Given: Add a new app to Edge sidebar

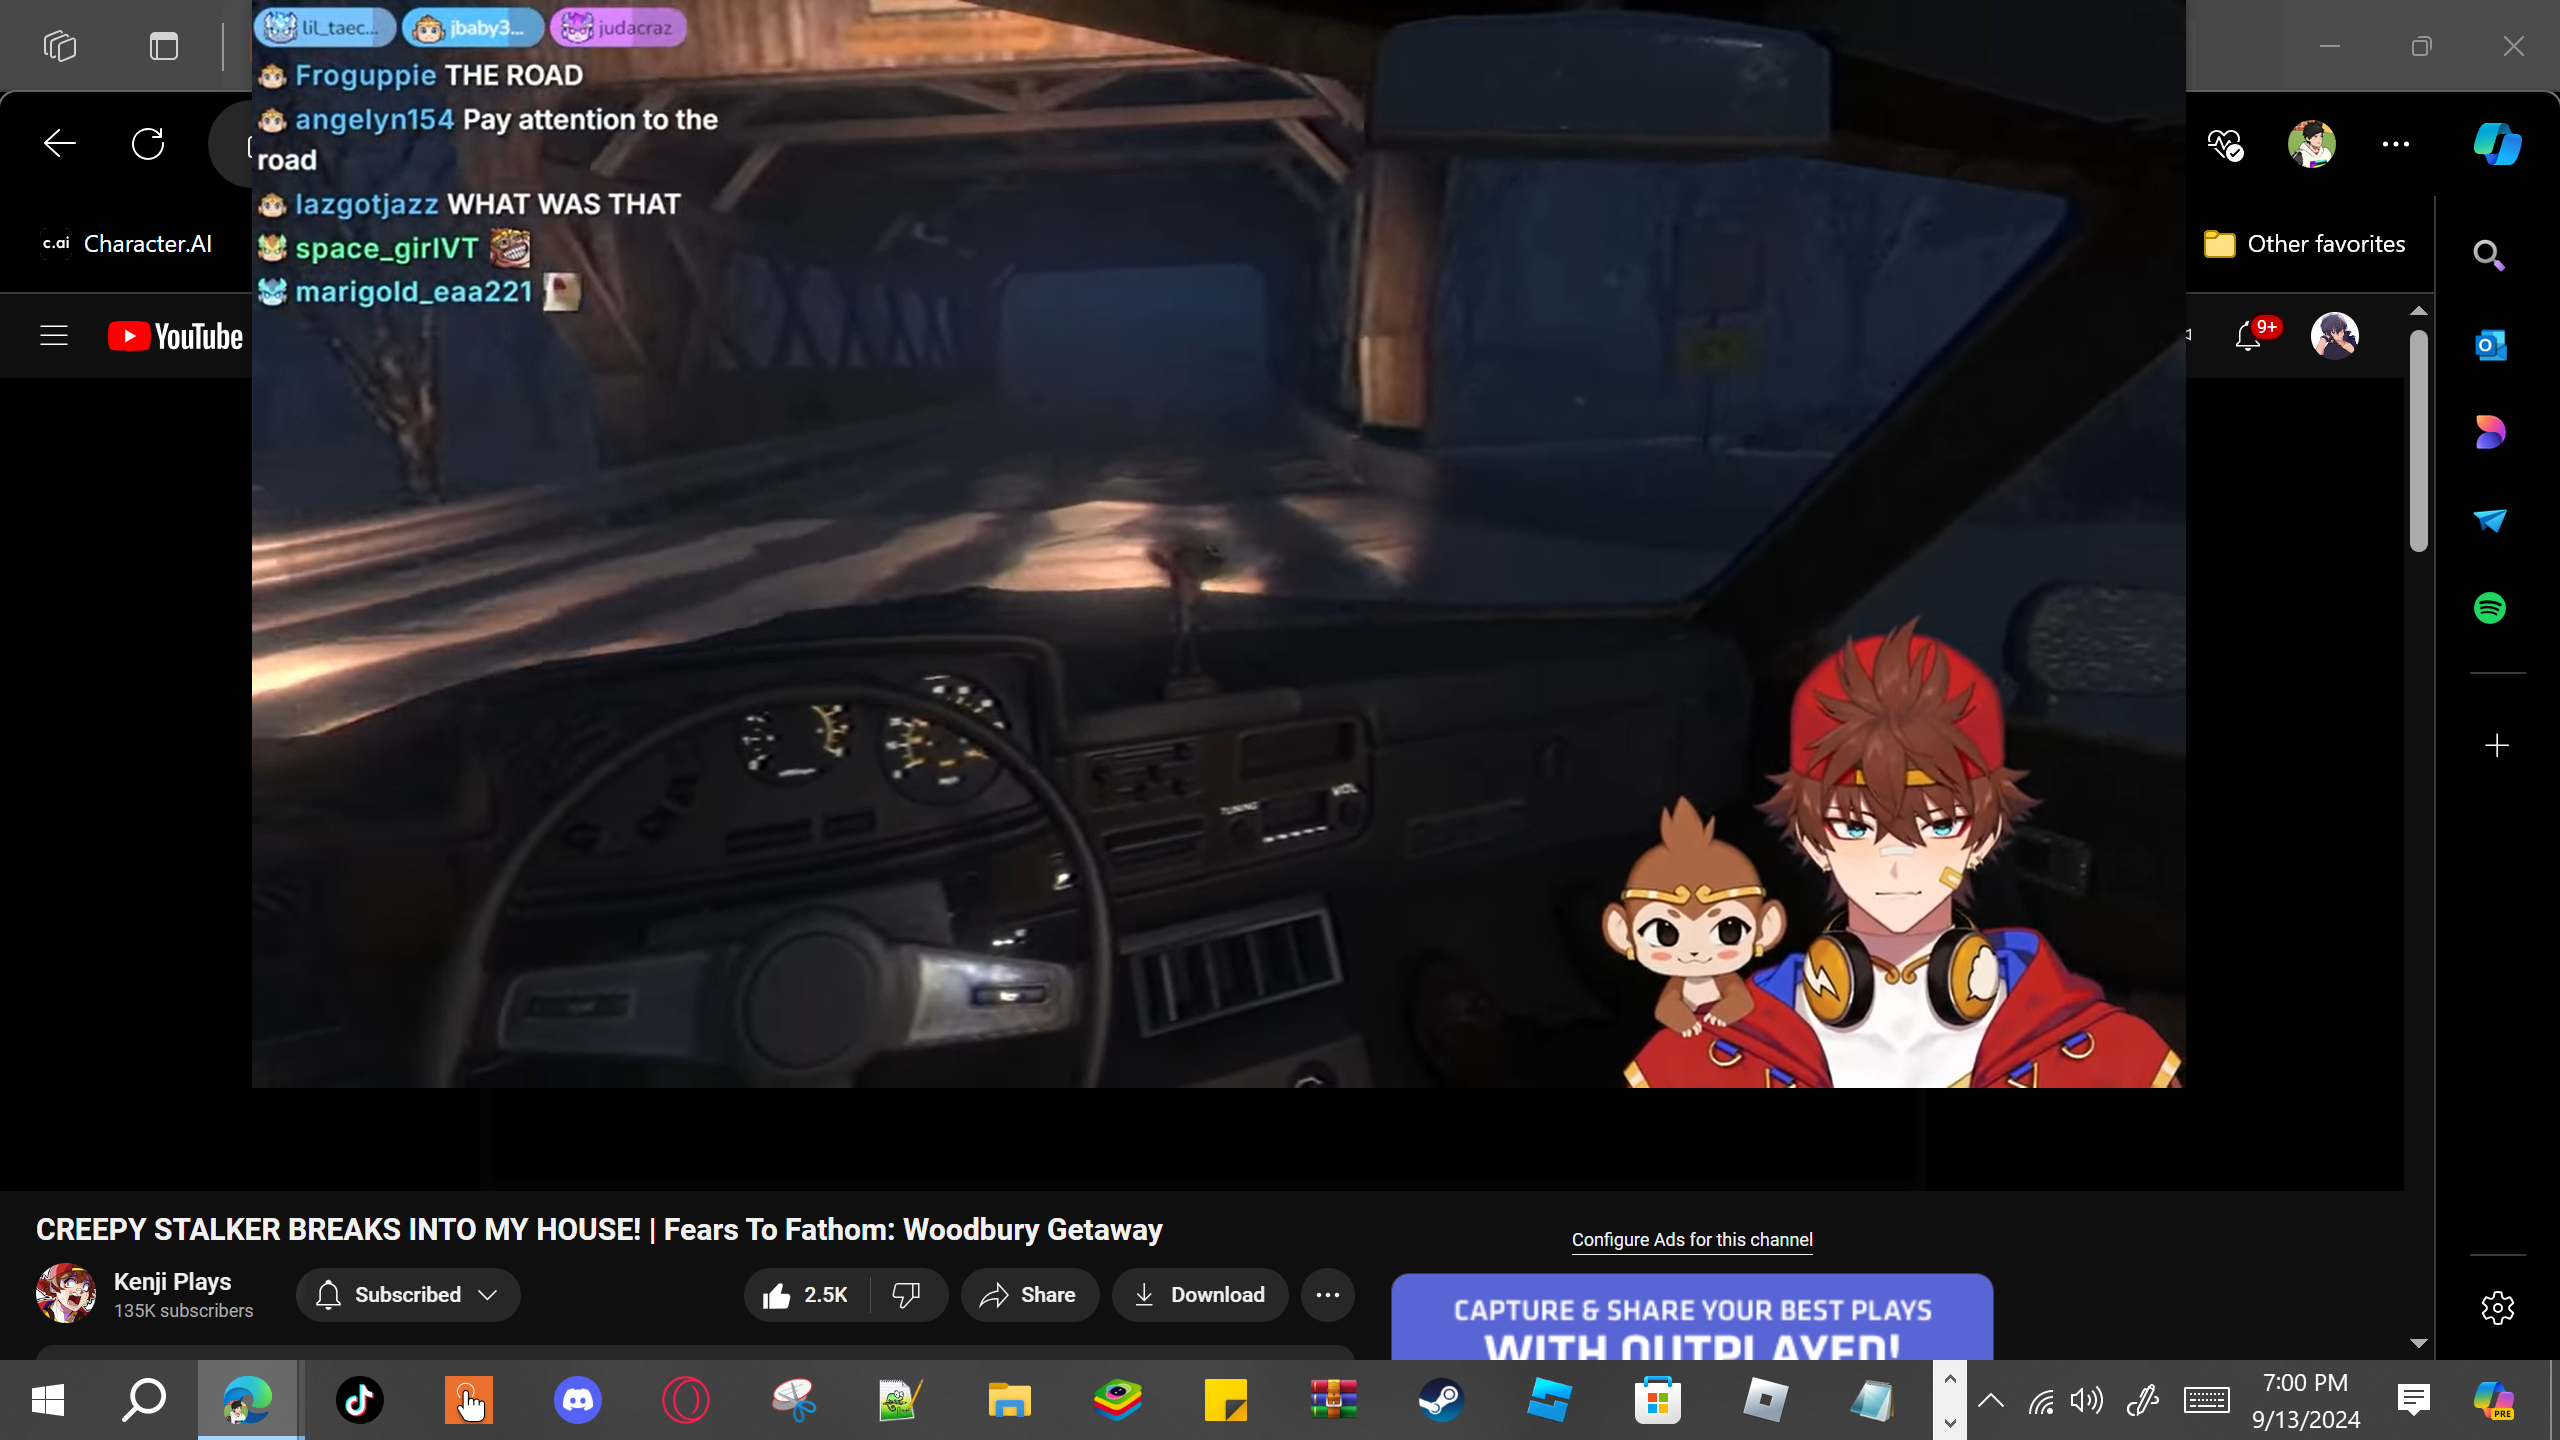Looking at the screenshot, I should (x=2497, y=746).
